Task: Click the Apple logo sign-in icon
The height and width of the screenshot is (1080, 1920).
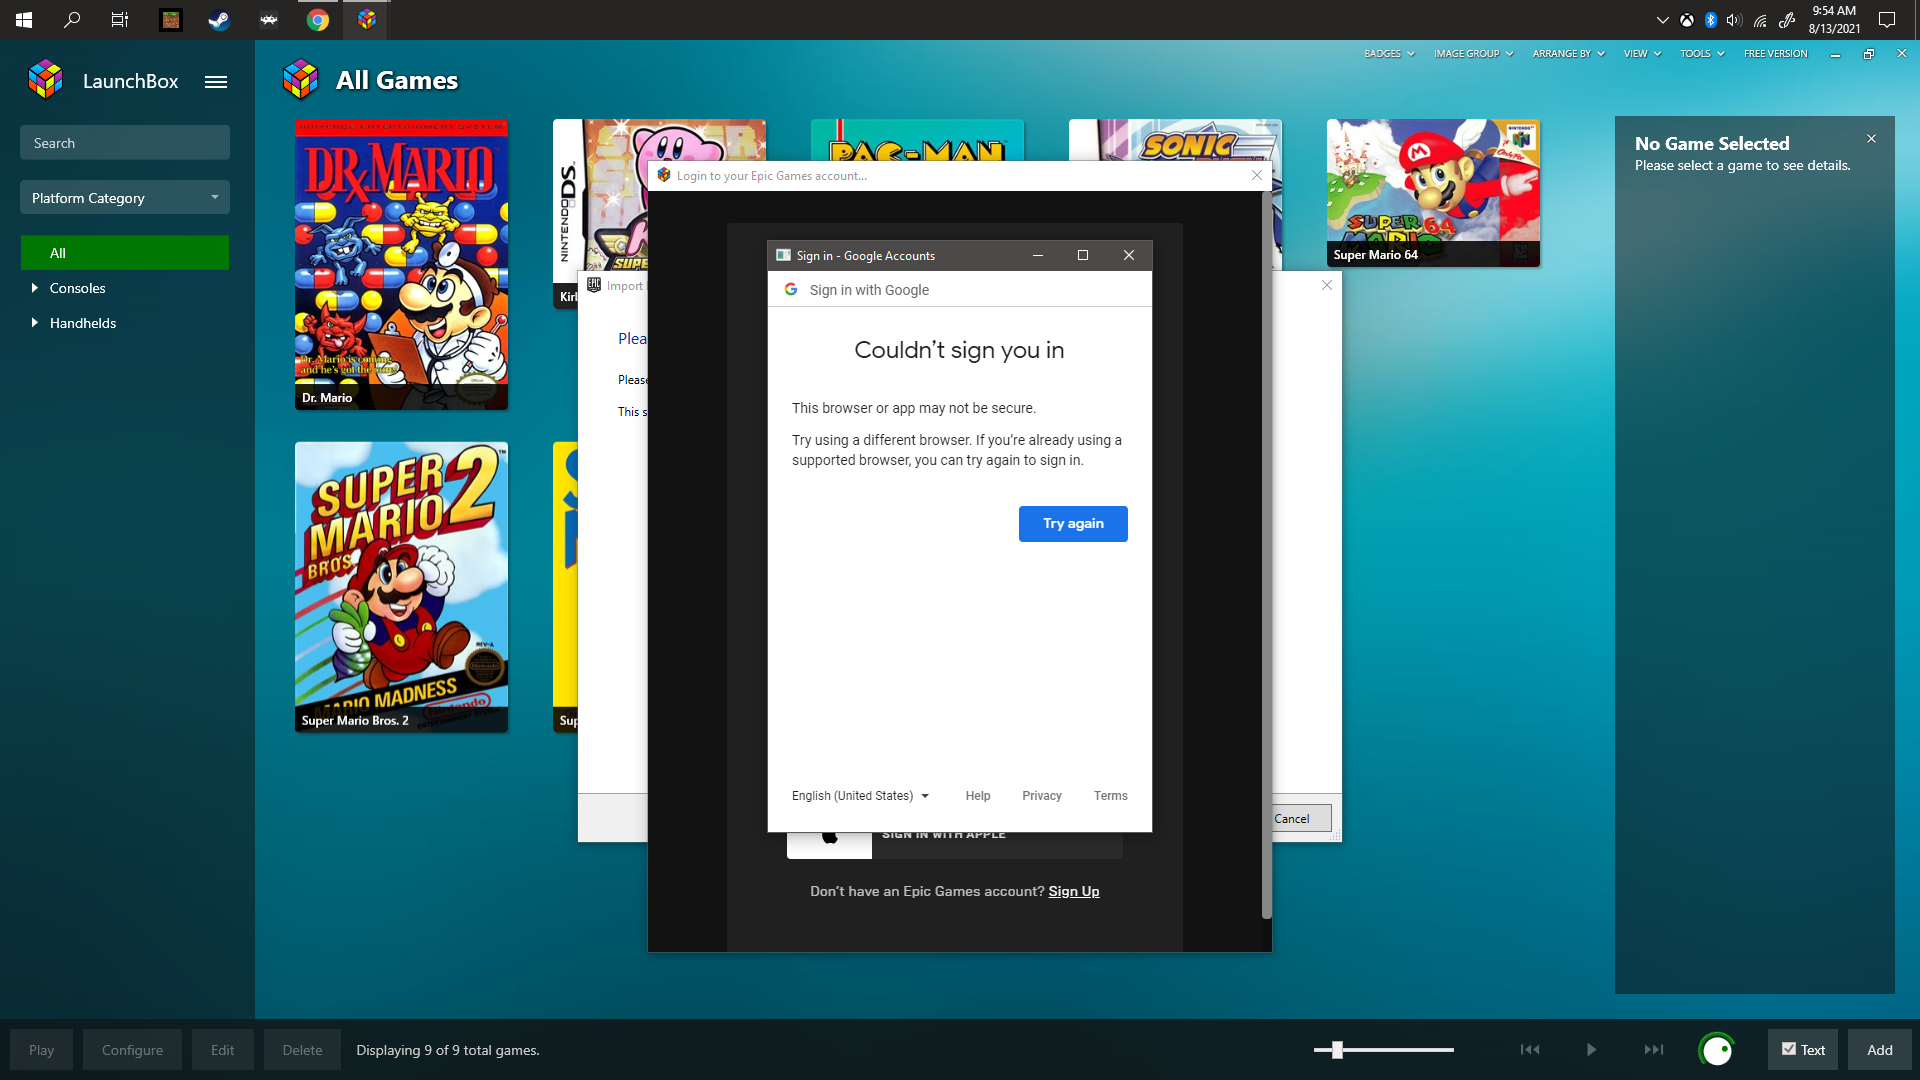Action: pos(829,838)
